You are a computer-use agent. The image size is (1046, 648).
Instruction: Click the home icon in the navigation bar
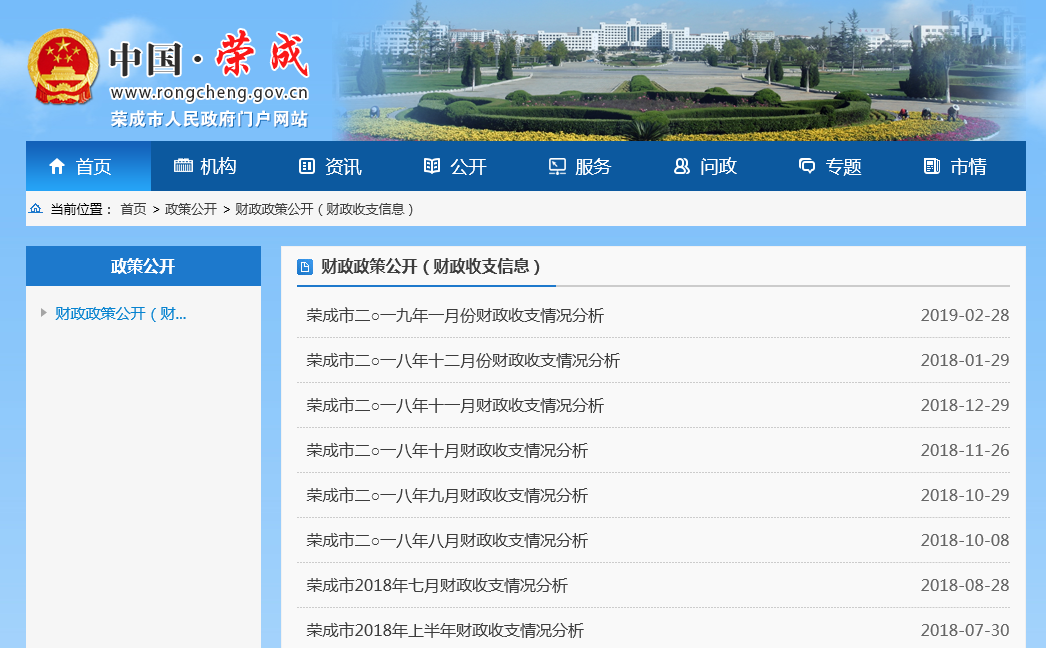[57, 167]
